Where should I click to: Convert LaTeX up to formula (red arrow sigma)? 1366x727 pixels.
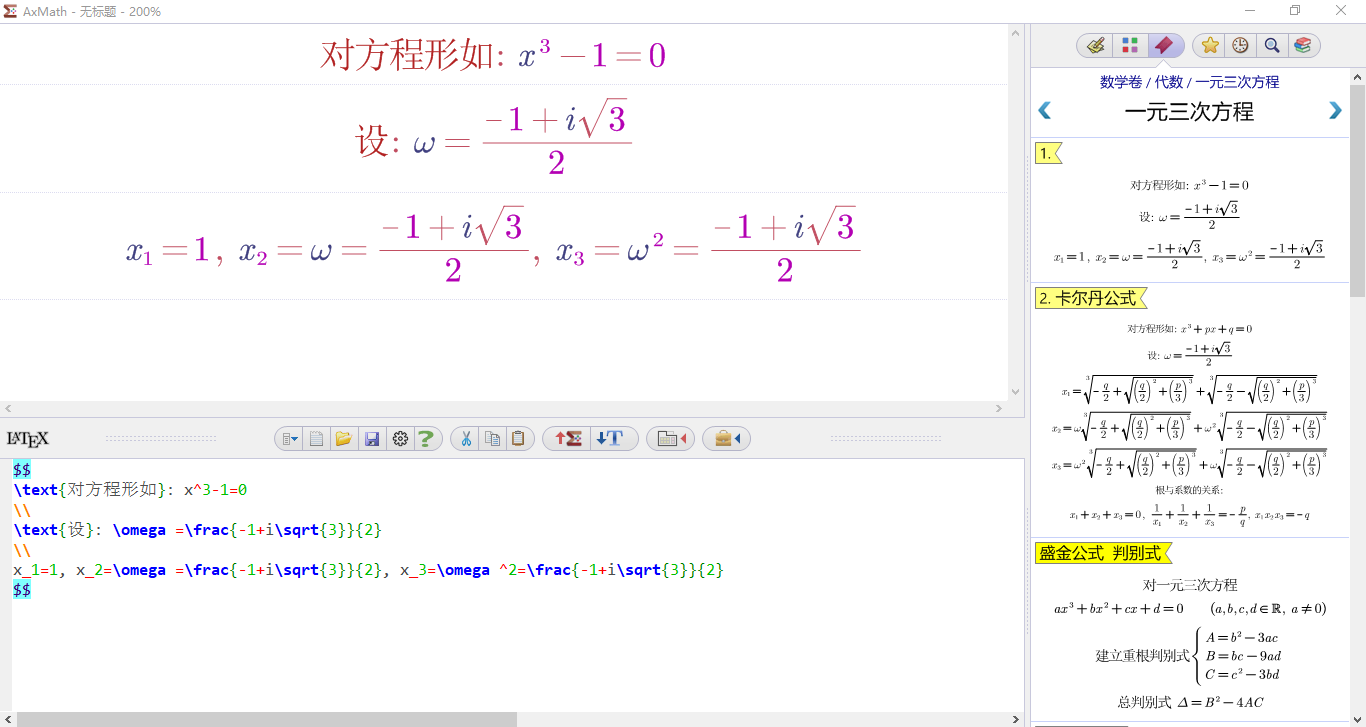[568, 439]
